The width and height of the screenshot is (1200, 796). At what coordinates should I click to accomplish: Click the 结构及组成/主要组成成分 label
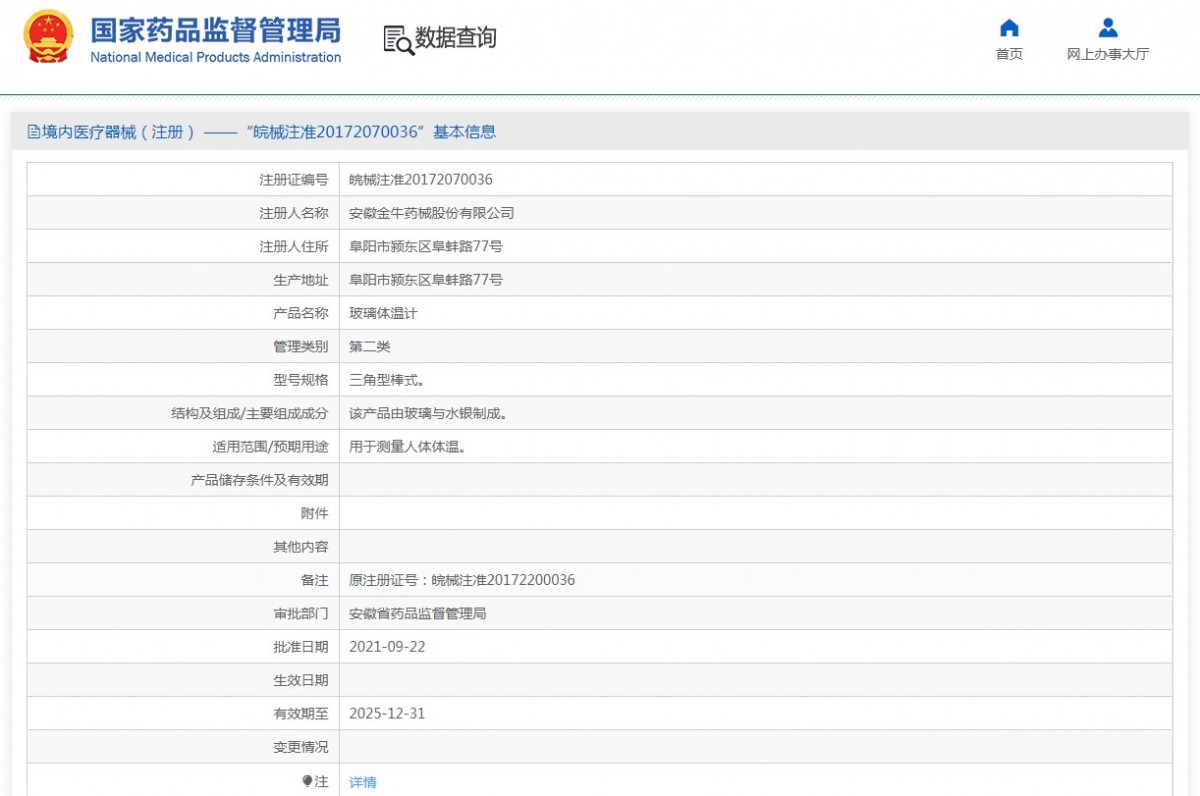pyautogui.click(x=250, y=413)
